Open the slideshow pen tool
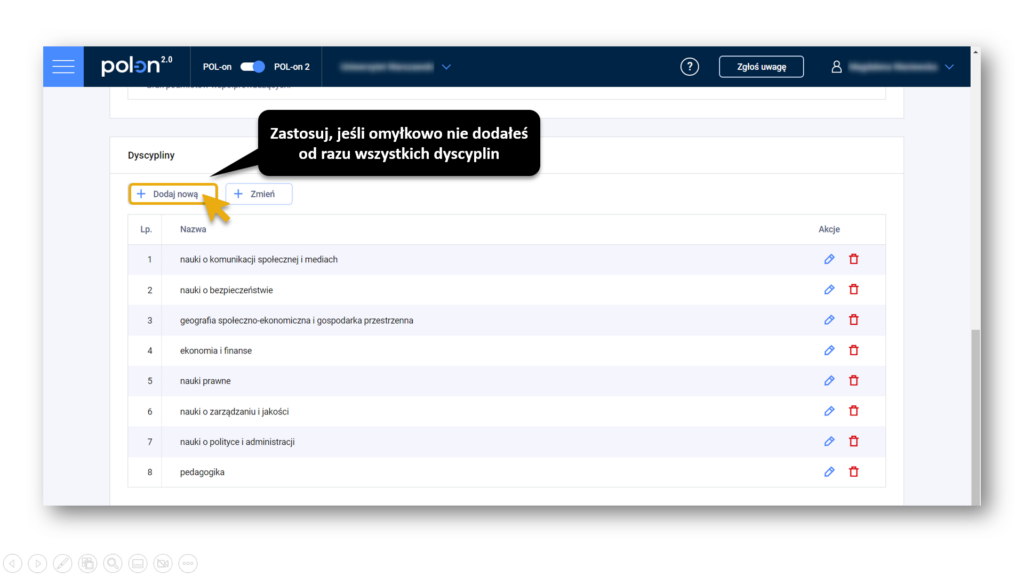 [x=63, y=563]
